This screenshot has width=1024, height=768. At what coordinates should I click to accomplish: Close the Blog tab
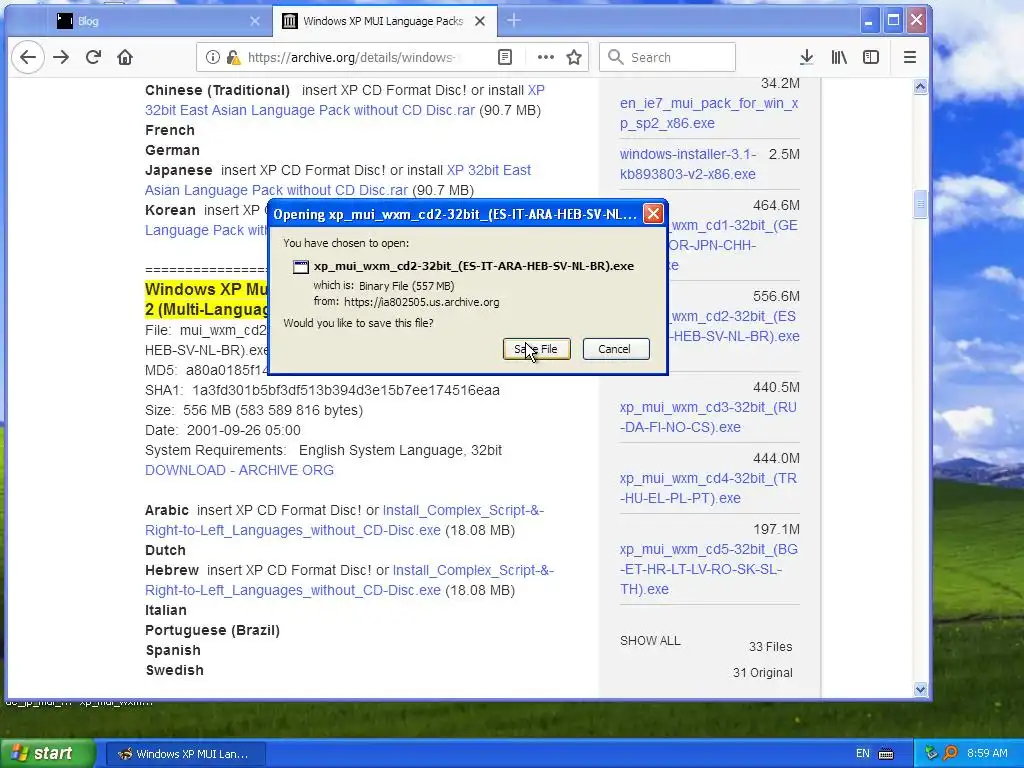point(255,21)
